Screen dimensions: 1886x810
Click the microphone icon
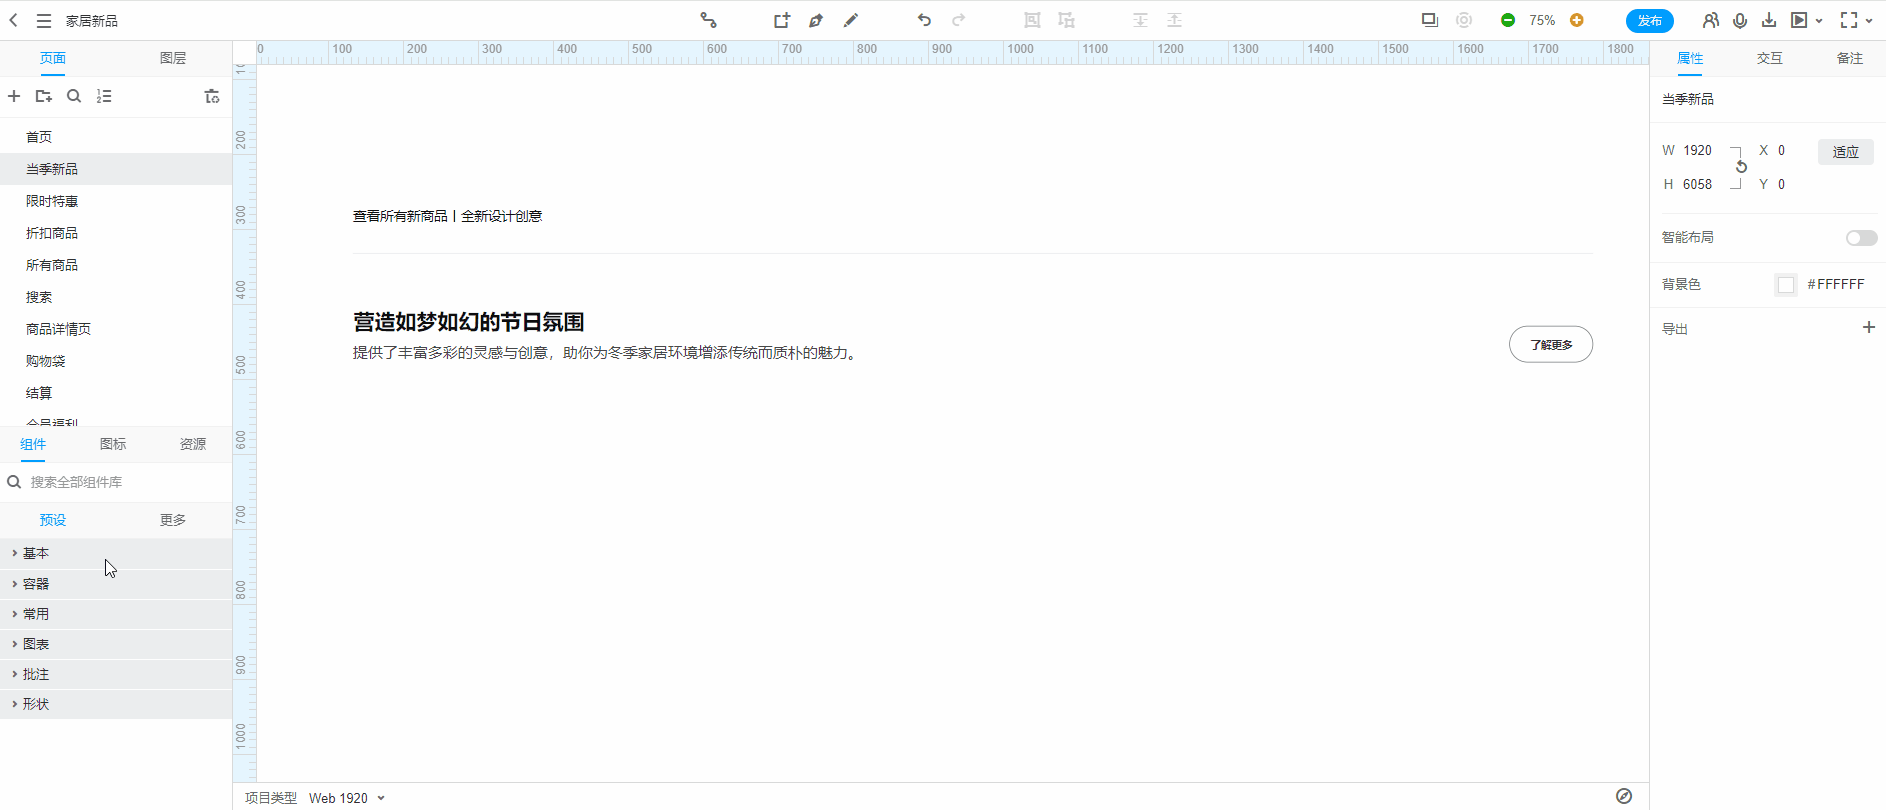click(1740, 20)
